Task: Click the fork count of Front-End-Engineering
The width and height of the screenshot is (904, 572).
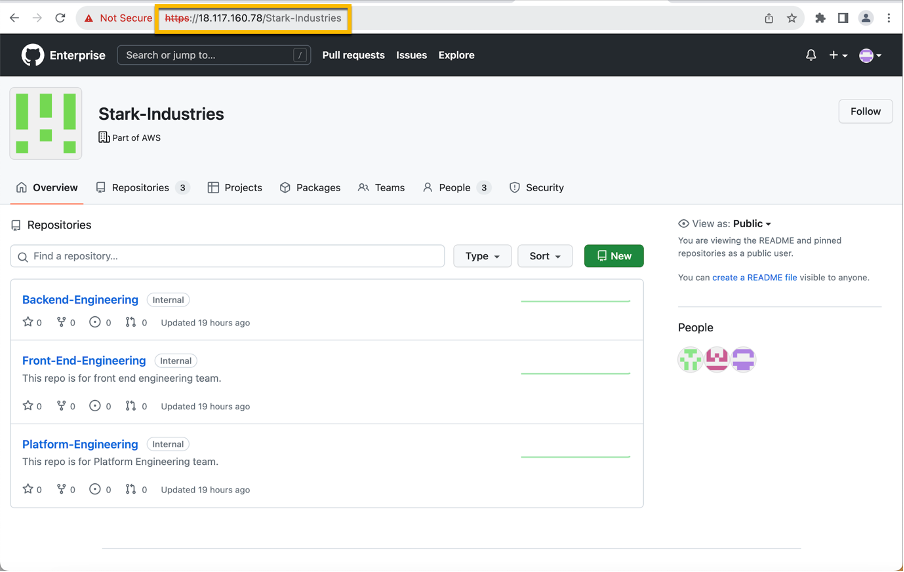Action: point(66,406)
